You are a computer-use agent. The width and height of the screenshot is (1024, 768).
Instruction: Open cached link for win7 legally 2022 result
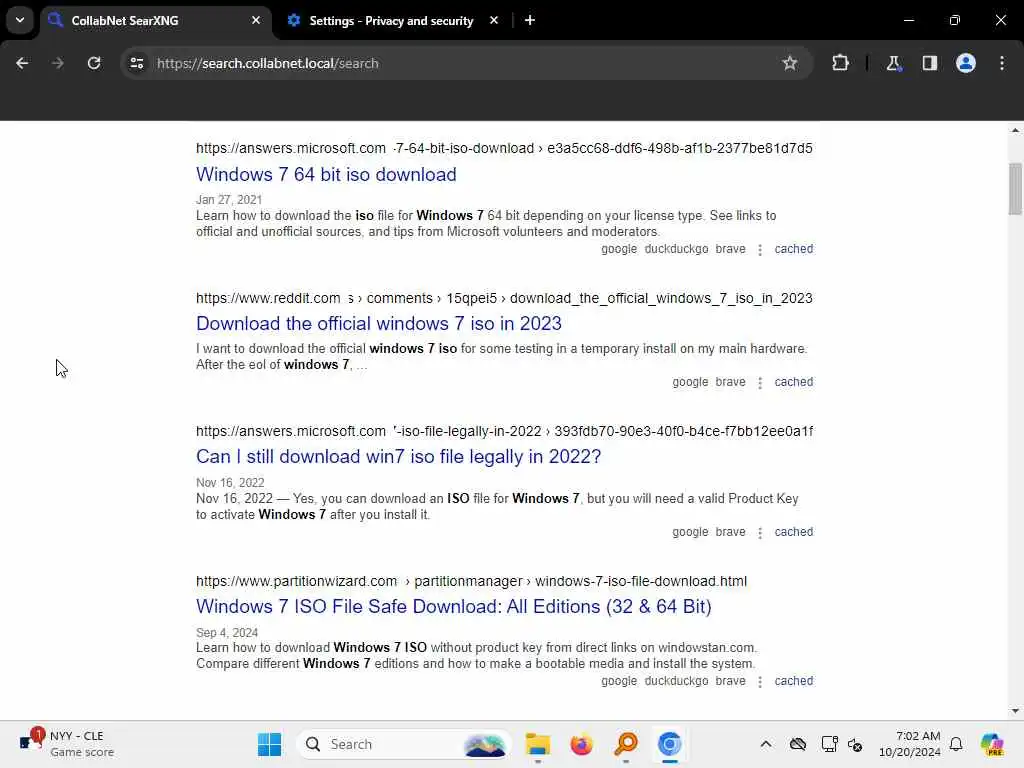pyautogui.click(x=793, y=532)
